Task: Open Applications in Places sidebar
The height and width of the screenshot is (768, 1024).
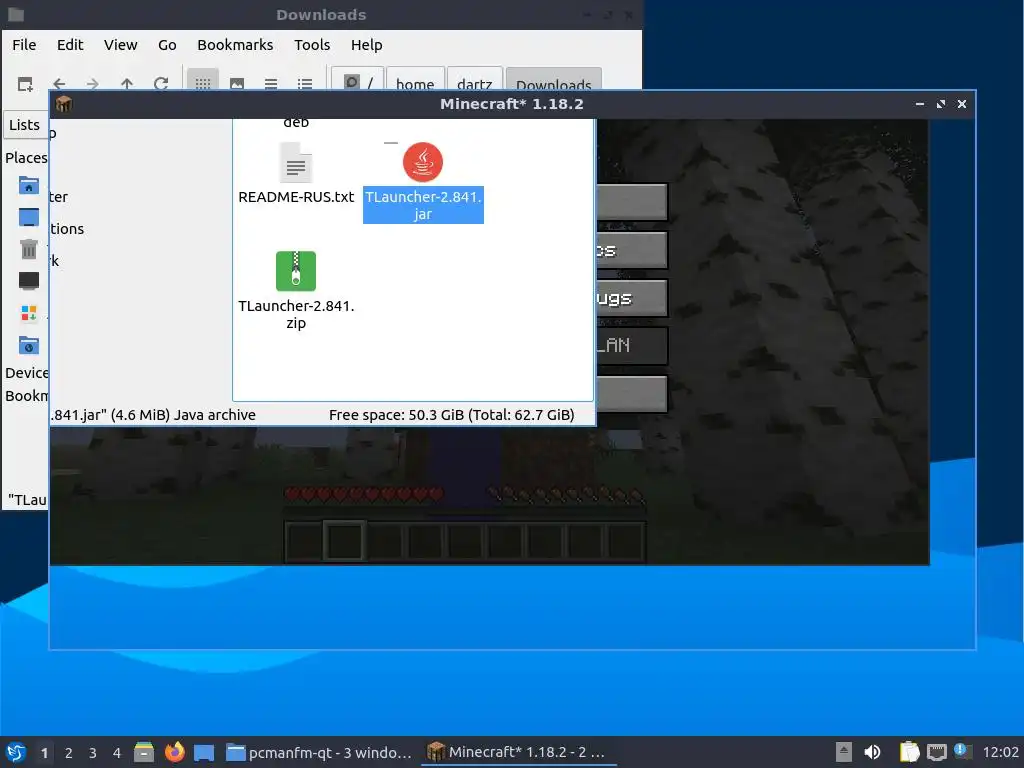Action: pyautogui.click(x=28, y=313)
